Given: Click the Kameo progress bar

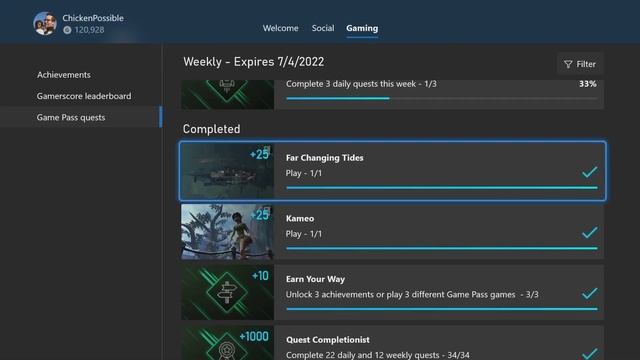Looking at the screenshot, I should point(442,248).
